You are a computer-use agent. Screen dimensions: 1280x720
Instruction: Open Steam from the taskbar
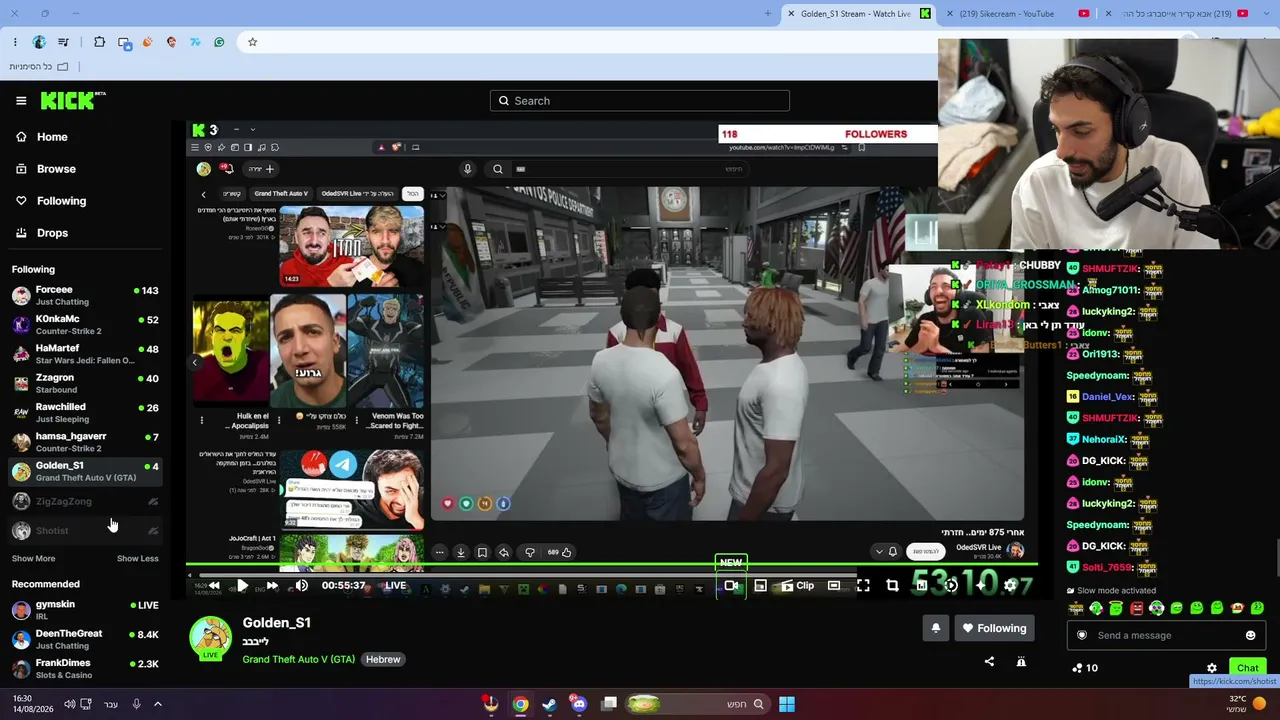click(549, 704)
